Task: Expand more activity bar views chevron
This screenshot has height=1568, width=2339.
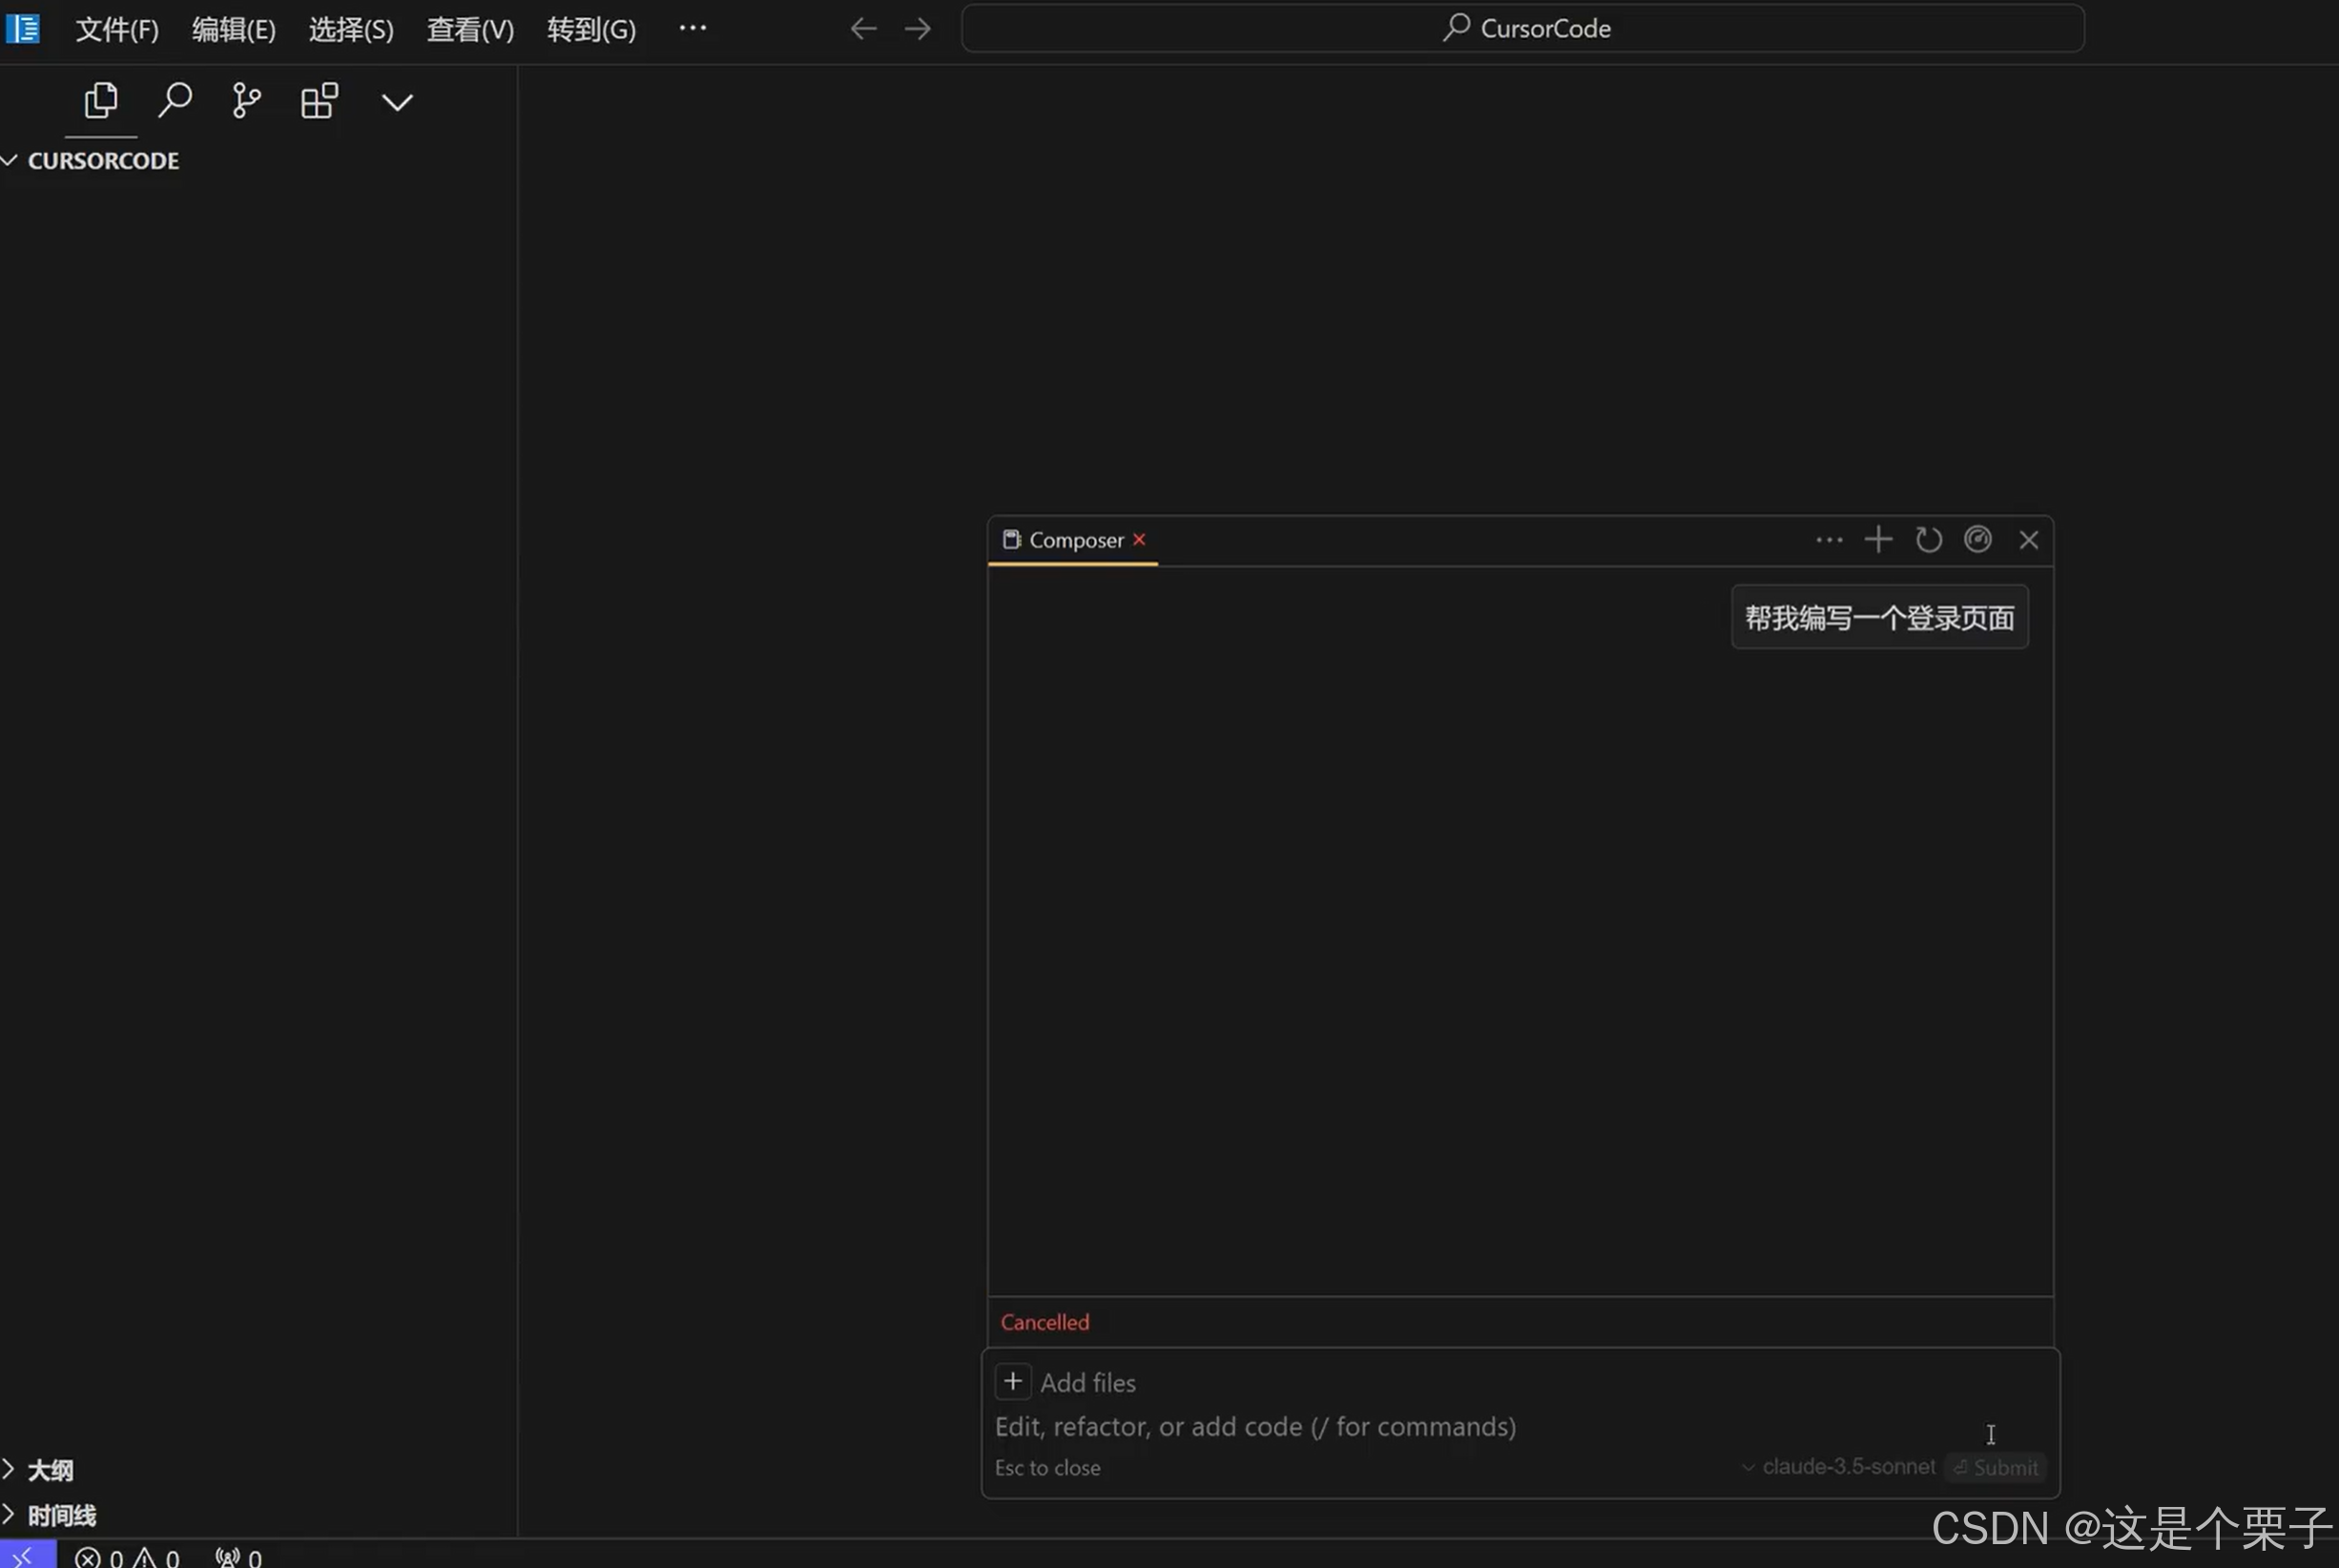Action: coord(397,102)
